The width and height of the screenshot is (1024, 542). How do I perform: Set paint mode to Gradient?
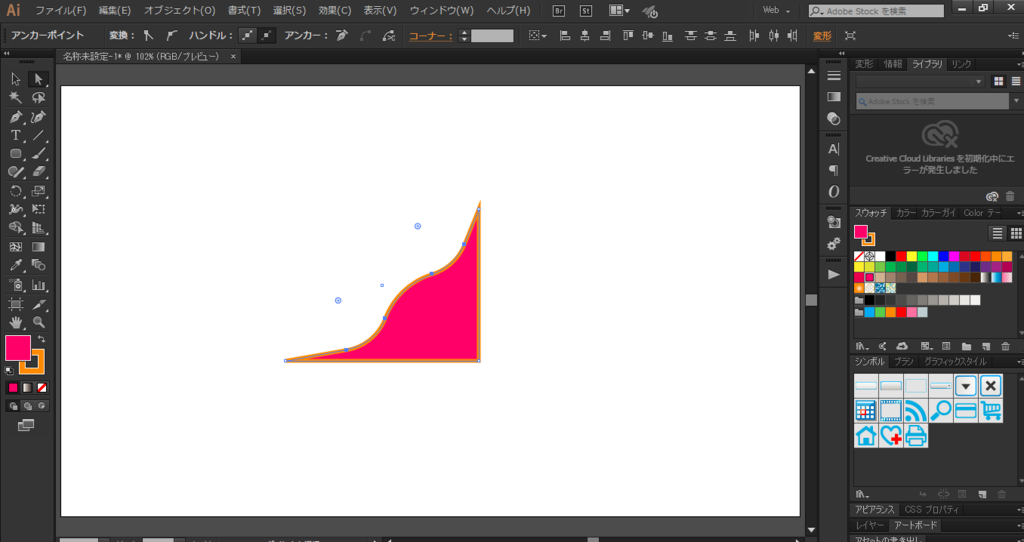tap(27, 388)
